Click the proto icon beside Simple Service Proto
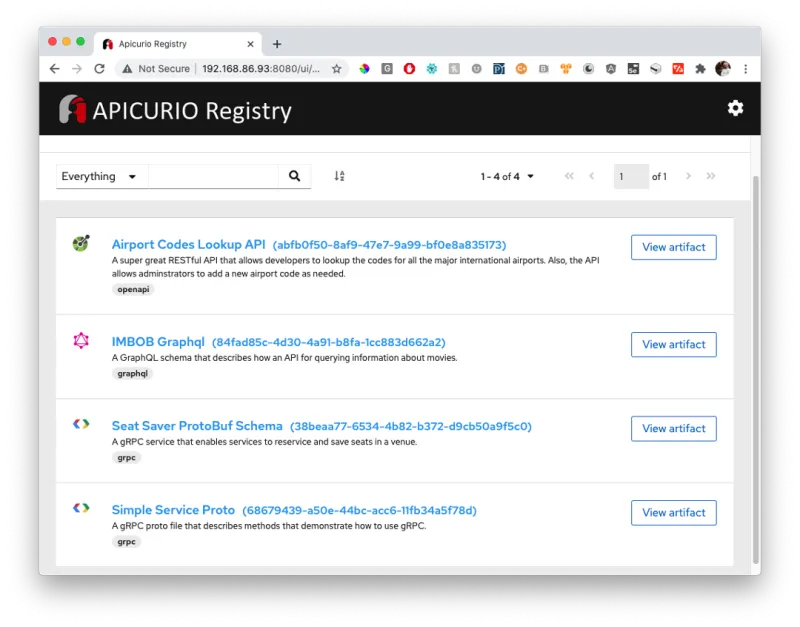Screen dimensions: 800x627 coord(80,507)
